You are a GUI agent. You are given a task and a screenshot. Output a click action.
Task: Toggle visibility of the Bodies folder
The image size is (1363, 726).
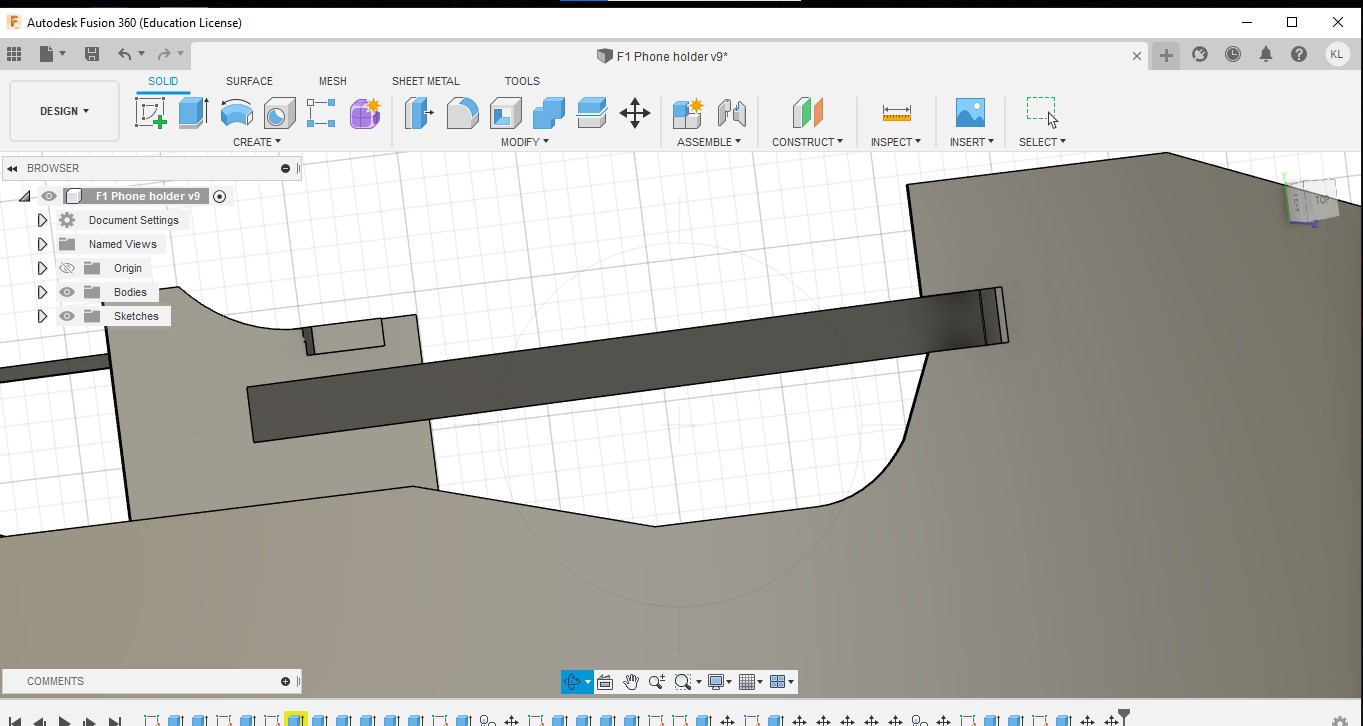(x=67, y=292)
